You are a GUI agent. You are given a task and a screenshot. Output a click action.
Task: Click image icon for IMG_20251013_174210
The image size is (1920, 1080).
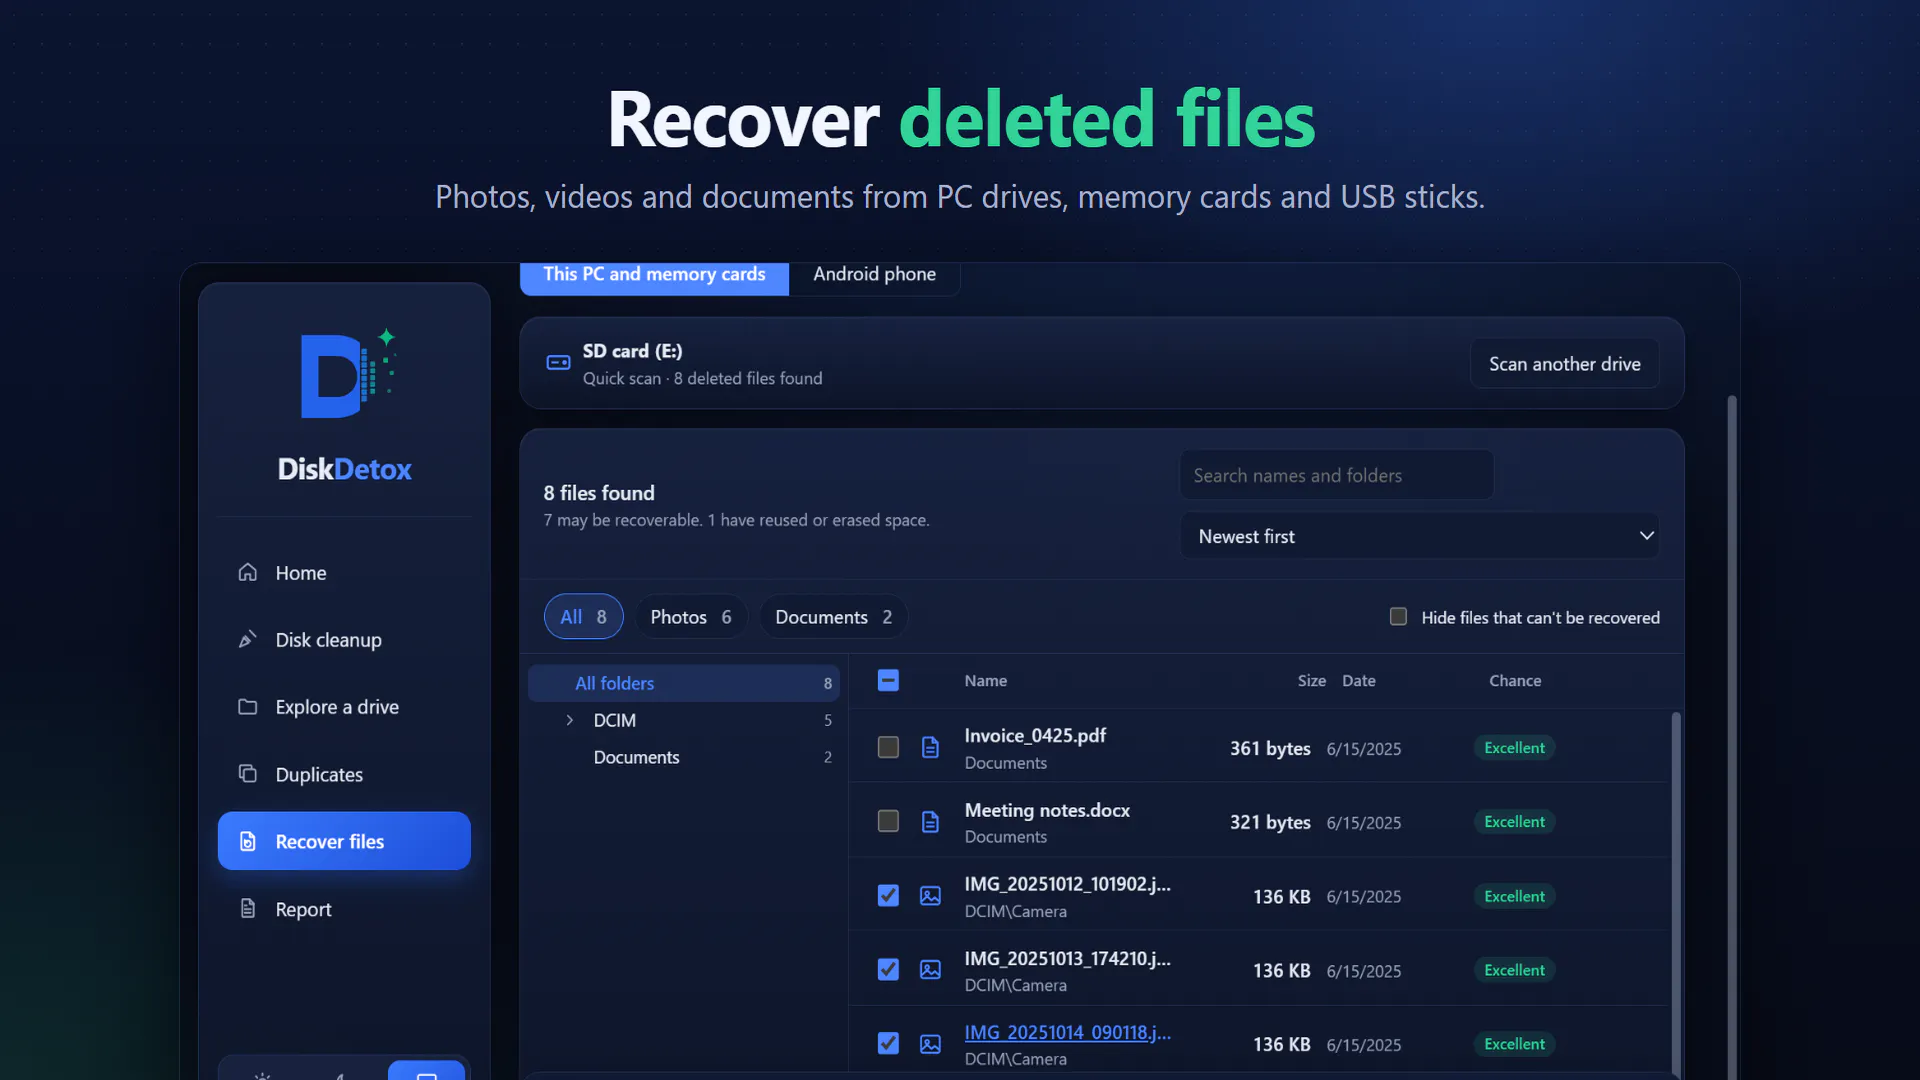pyautogui.click(x=930, y=970)
